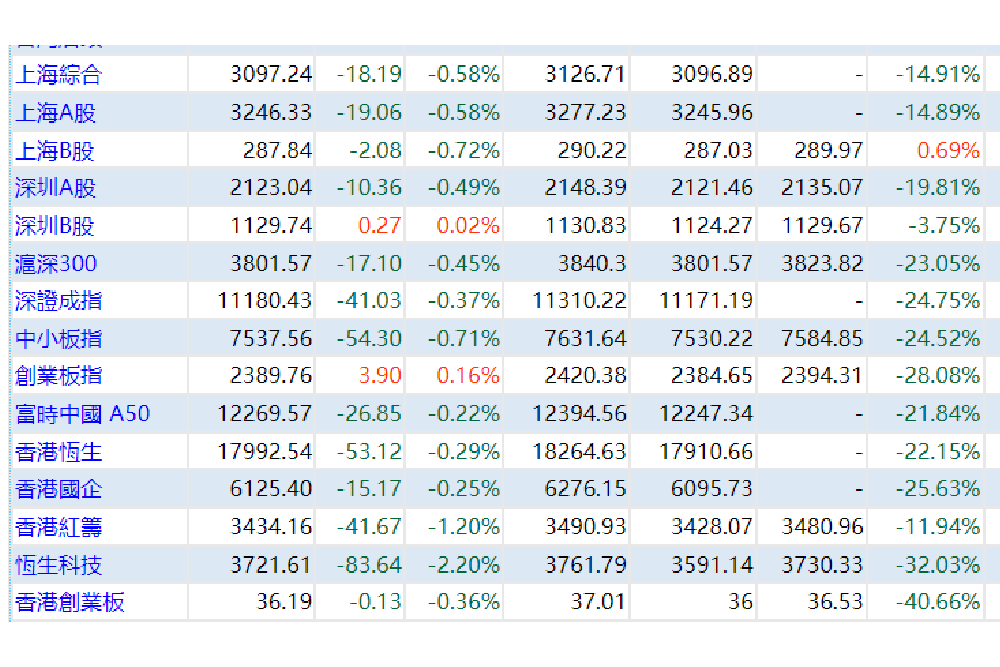Open the 上海A股 index link
This screenshot has width=1000, height=667.
point(55,113)
